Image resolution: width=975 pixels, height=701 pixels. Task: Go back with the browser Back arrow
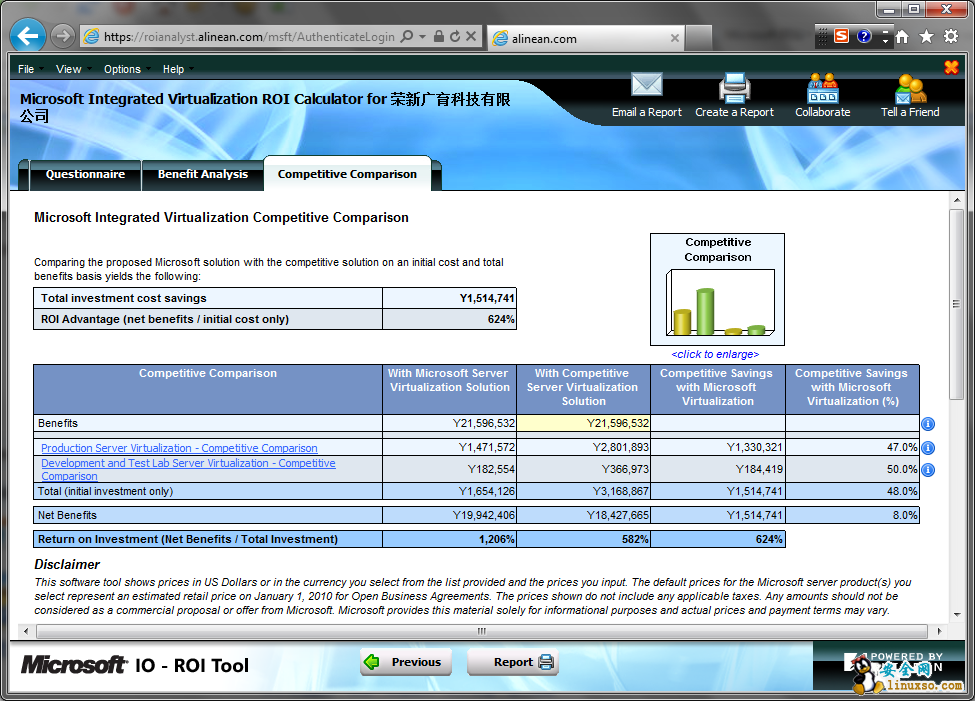28,37
